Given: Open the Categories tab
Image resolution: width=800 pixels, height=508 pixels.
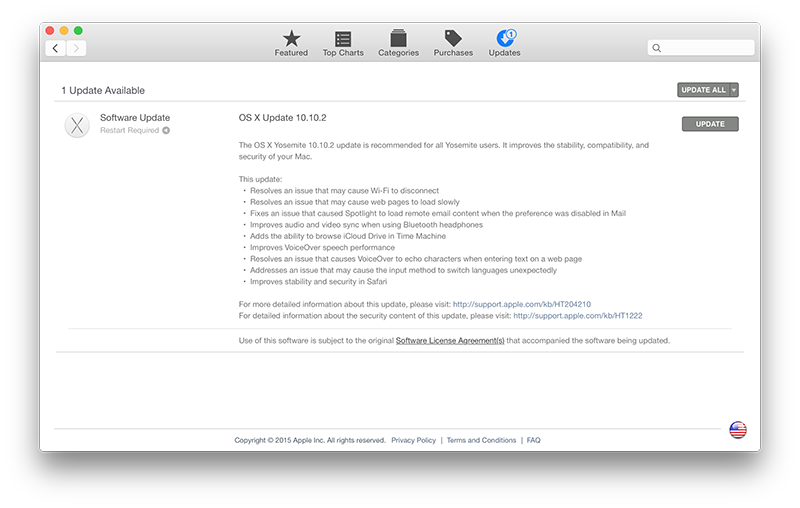Looking at the screenshot, I should [398, 43].
